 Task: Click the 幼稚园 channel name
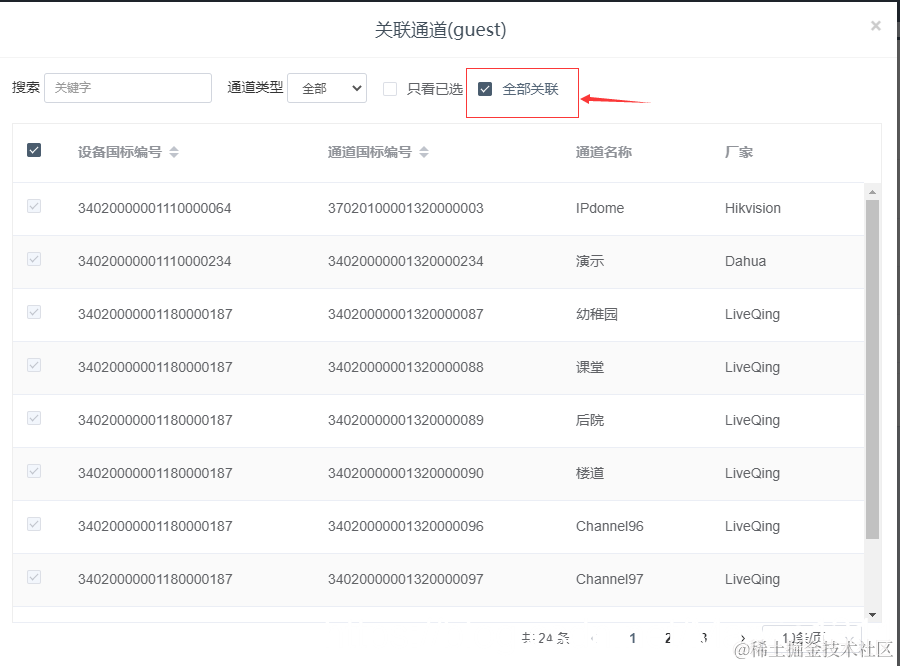click(x=597, y=314)
